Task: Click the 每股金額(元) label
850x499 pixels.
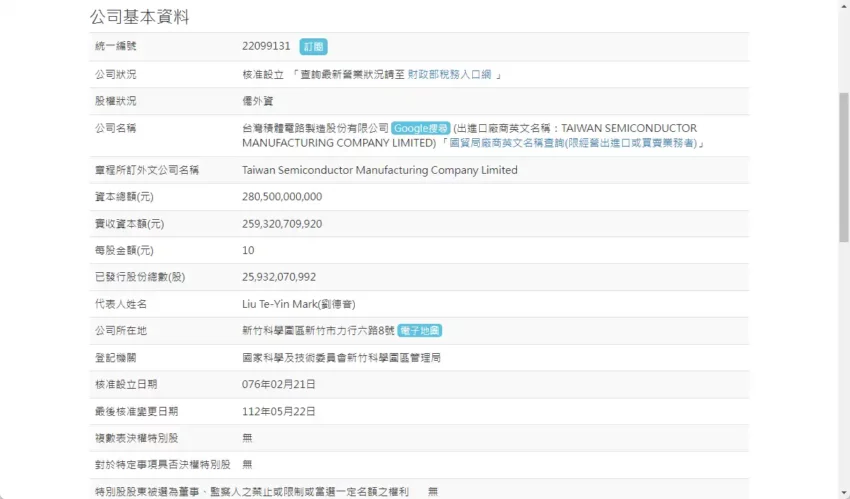Action: click(124, 250)
